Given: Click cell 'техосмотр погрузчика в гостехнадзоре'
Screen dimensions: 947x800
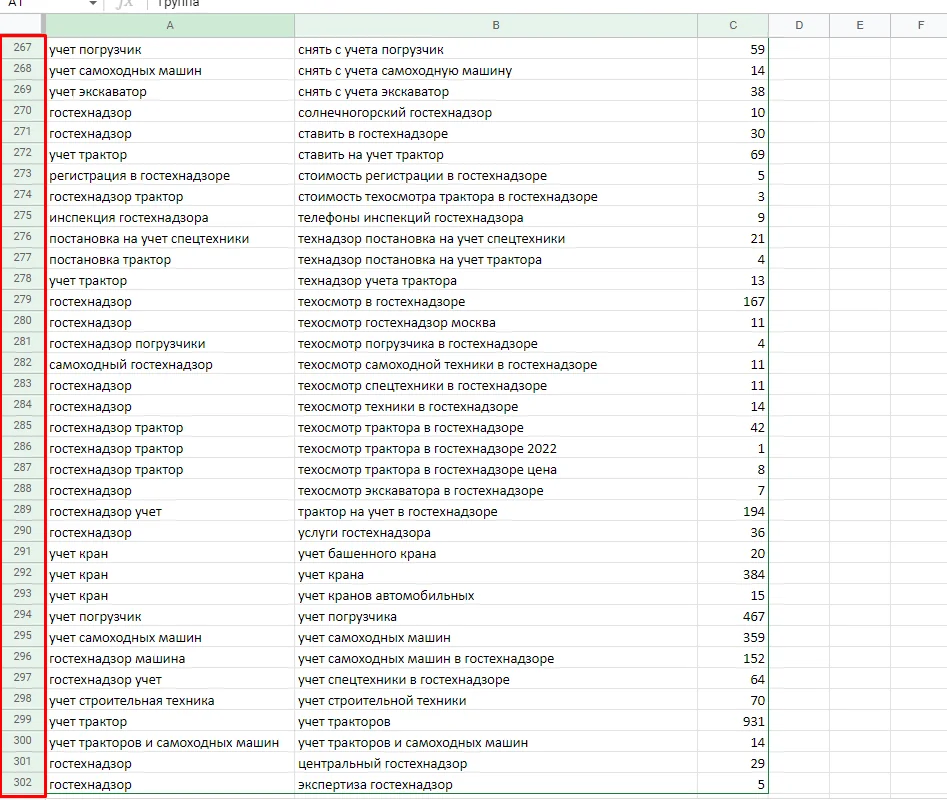Looking at the screenshot, I should 496,344.
